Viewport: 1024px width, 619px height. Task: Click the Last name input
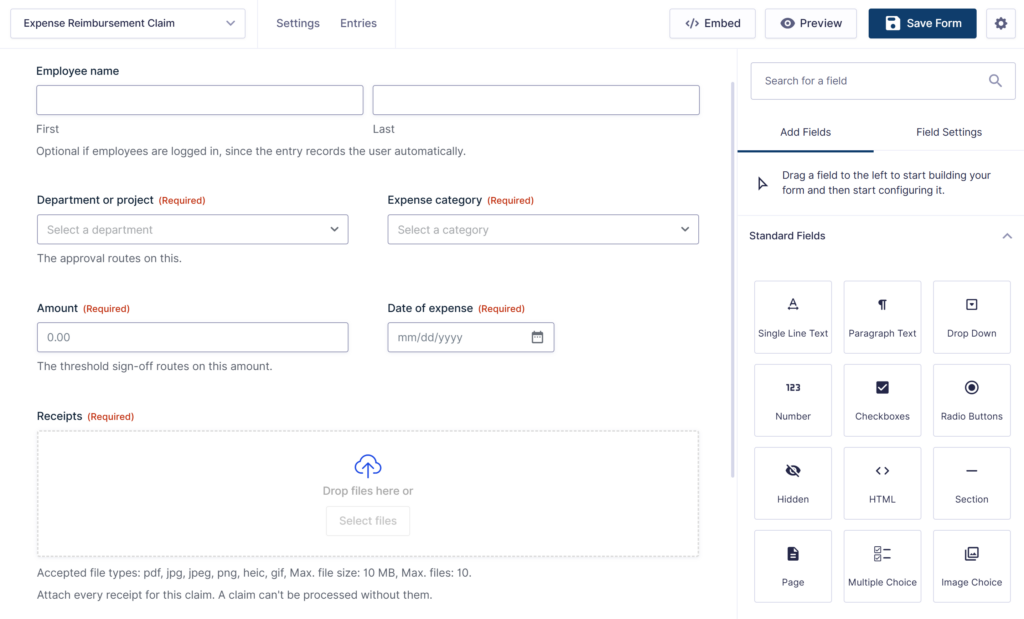[536, 100]
